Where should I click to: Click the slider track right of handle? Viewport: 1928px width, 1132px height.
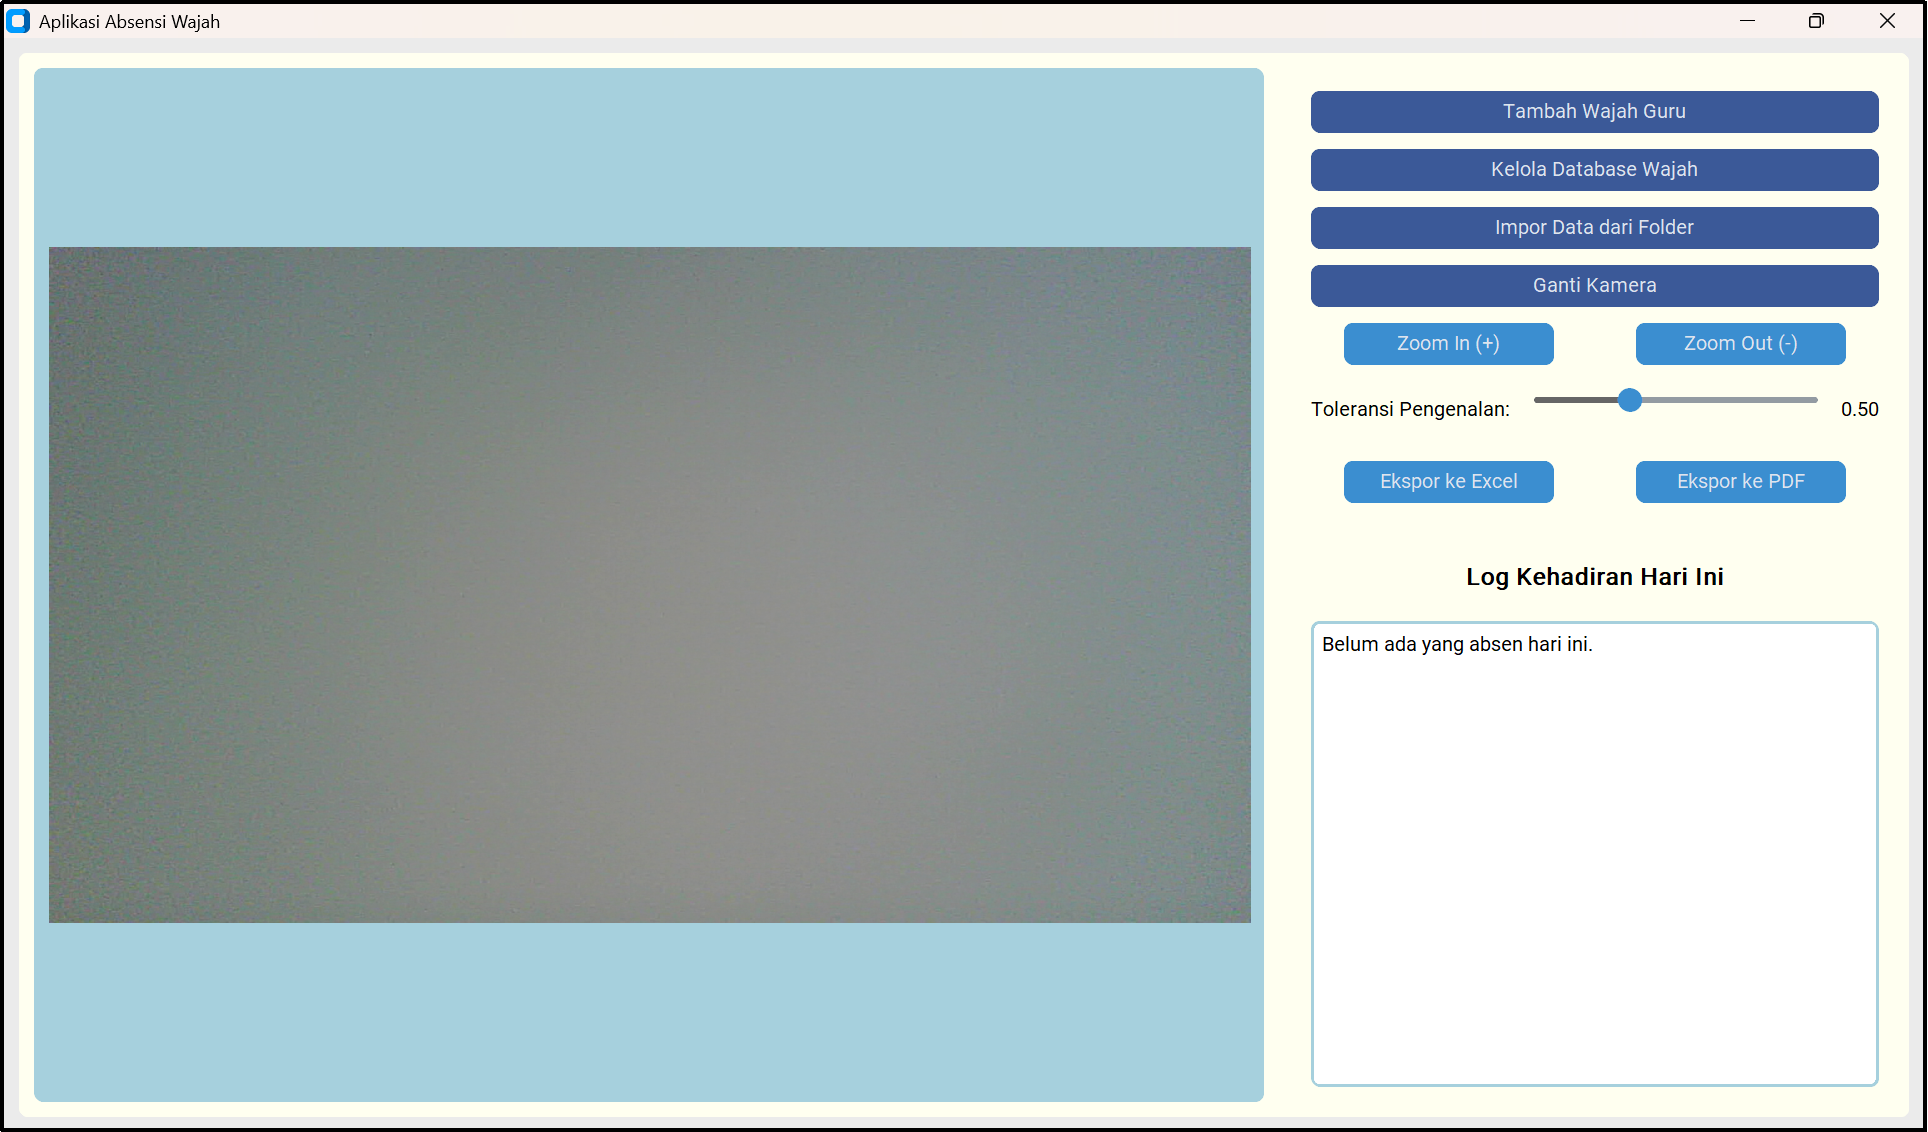pos(1730,400)
